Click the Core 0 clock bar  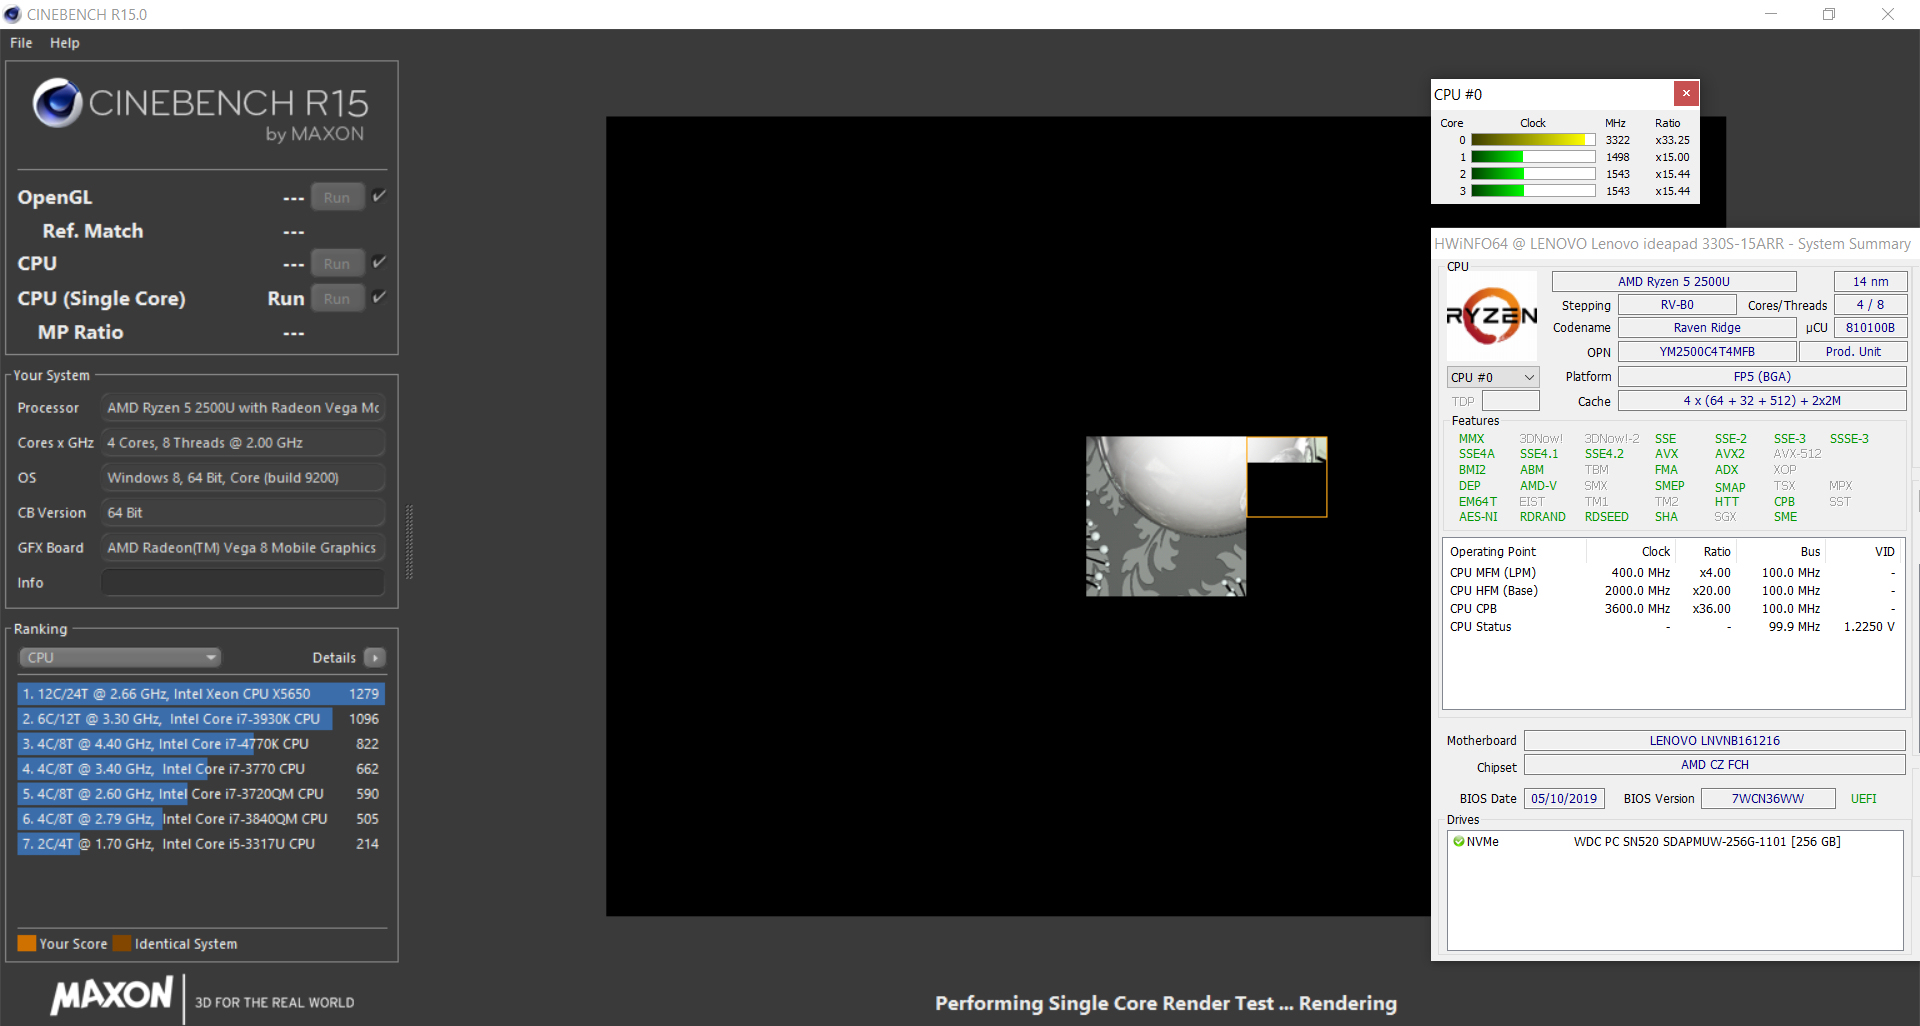coord(1533,140)
